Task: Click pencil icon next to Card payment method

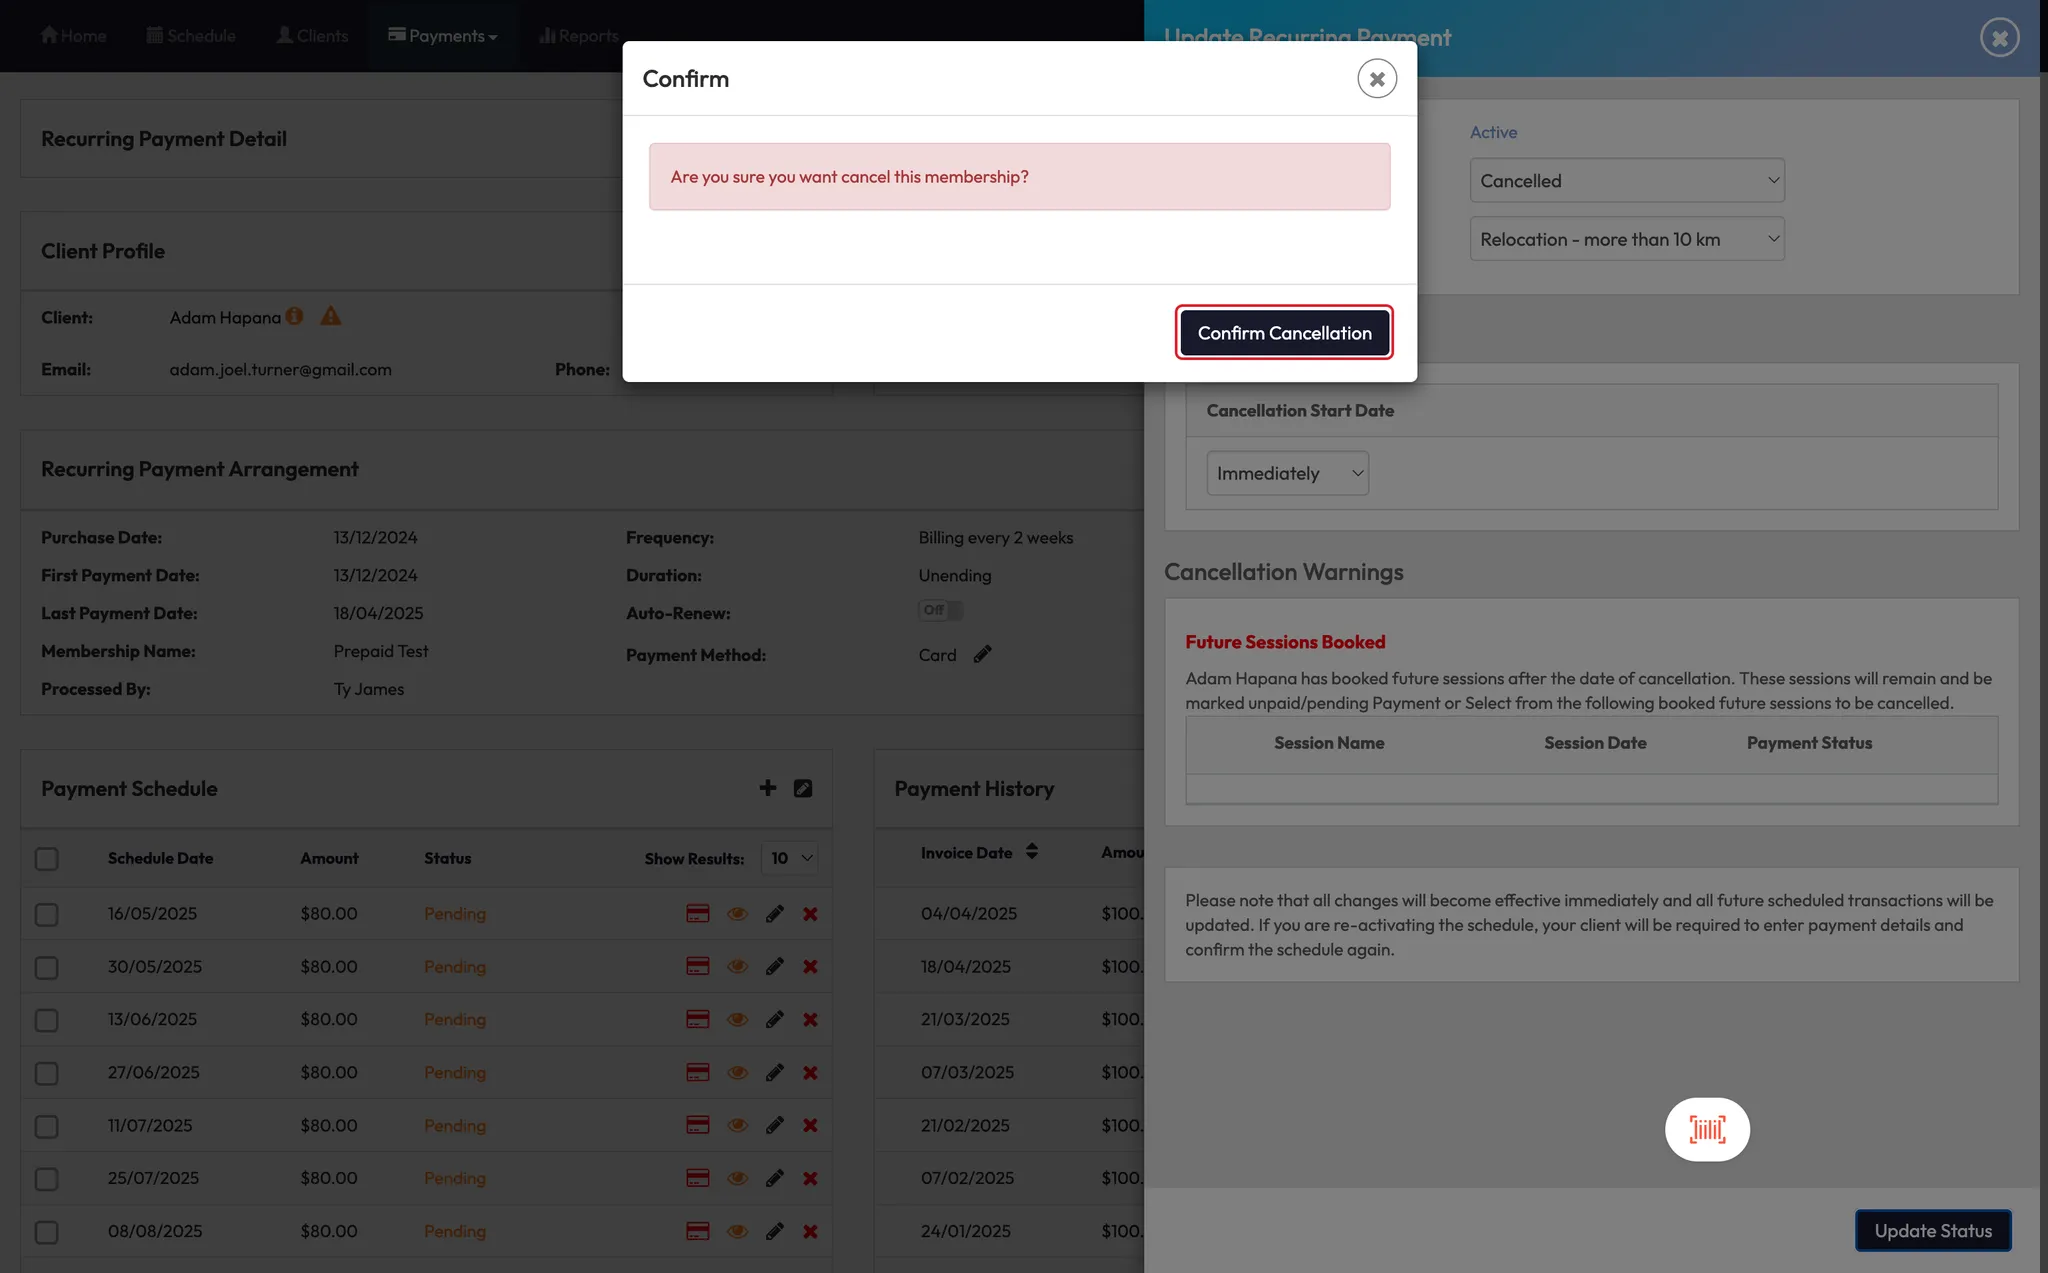Action: coord(982,654)
